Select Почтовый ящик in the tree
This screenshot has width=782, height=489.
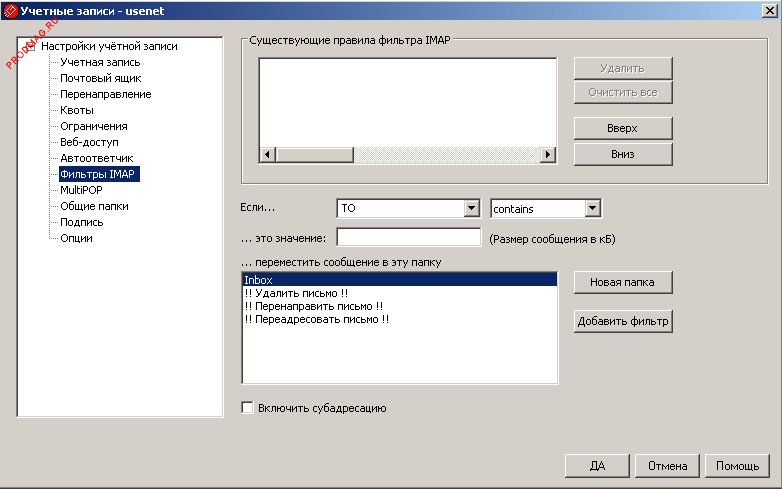(x=100, y=78)
